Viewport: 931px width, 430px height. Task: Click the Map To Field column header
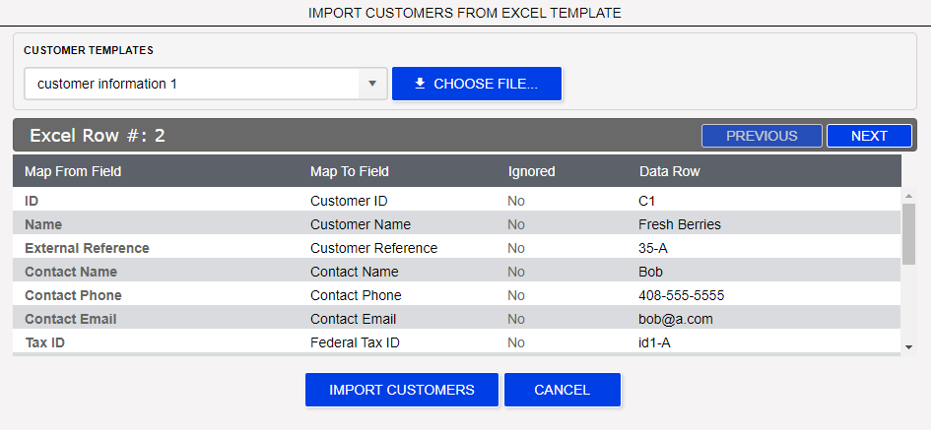point(349,171)
